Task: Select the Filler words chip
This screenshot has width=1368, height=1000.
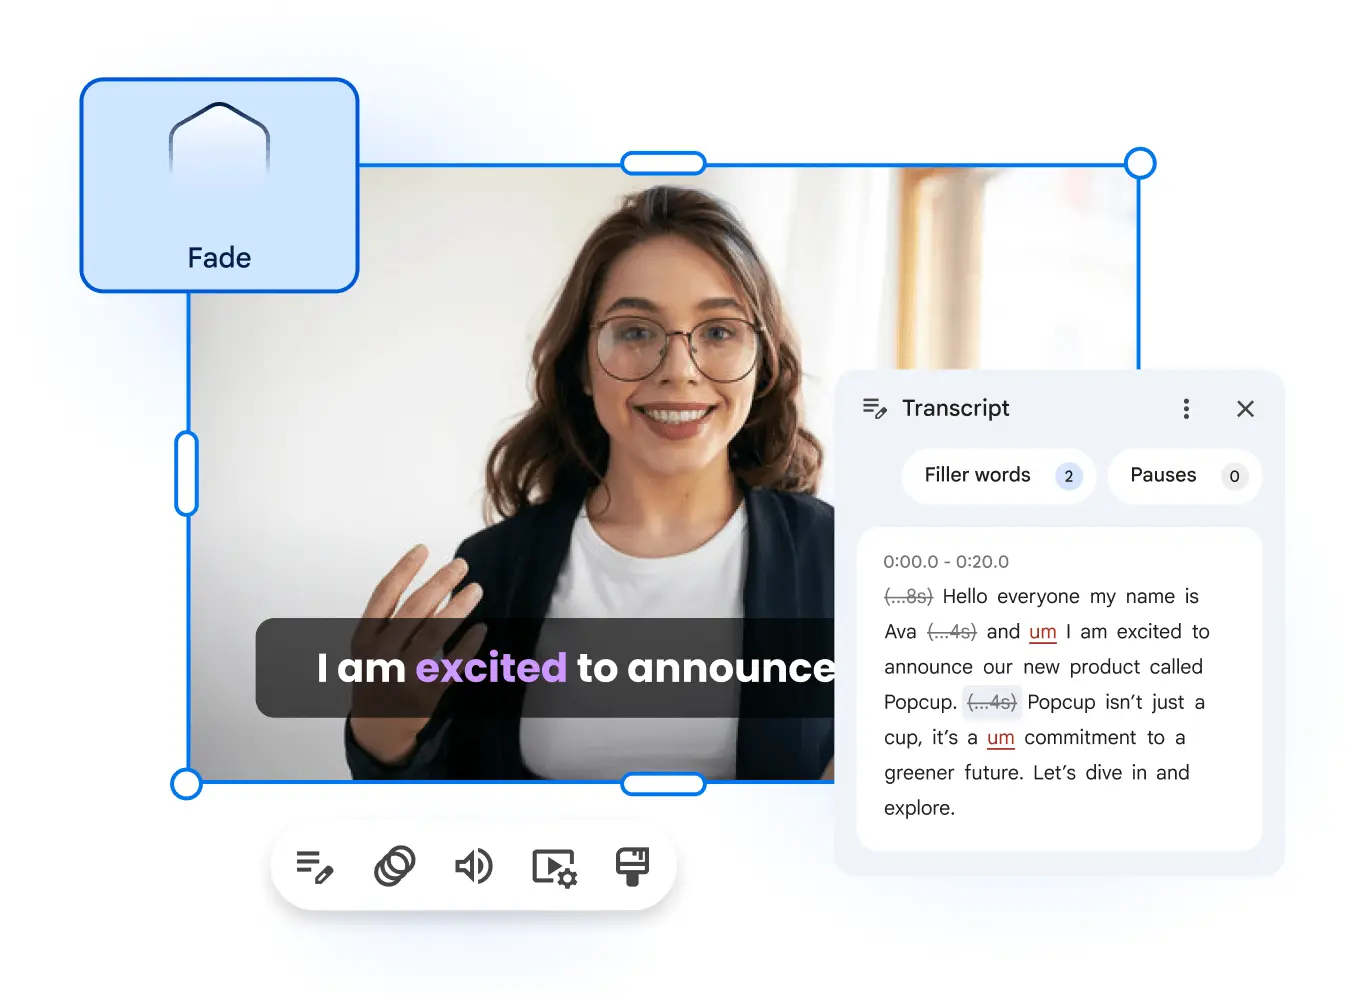Action: point(998,476)
